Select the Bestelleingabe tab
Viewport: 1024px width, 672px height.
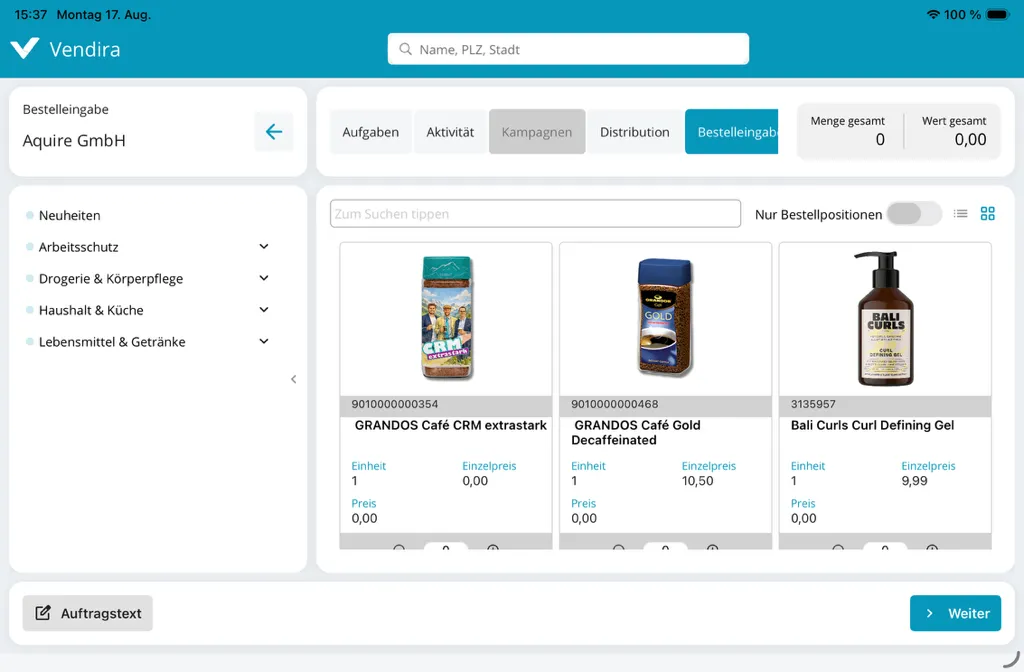[x=731, y=132]
